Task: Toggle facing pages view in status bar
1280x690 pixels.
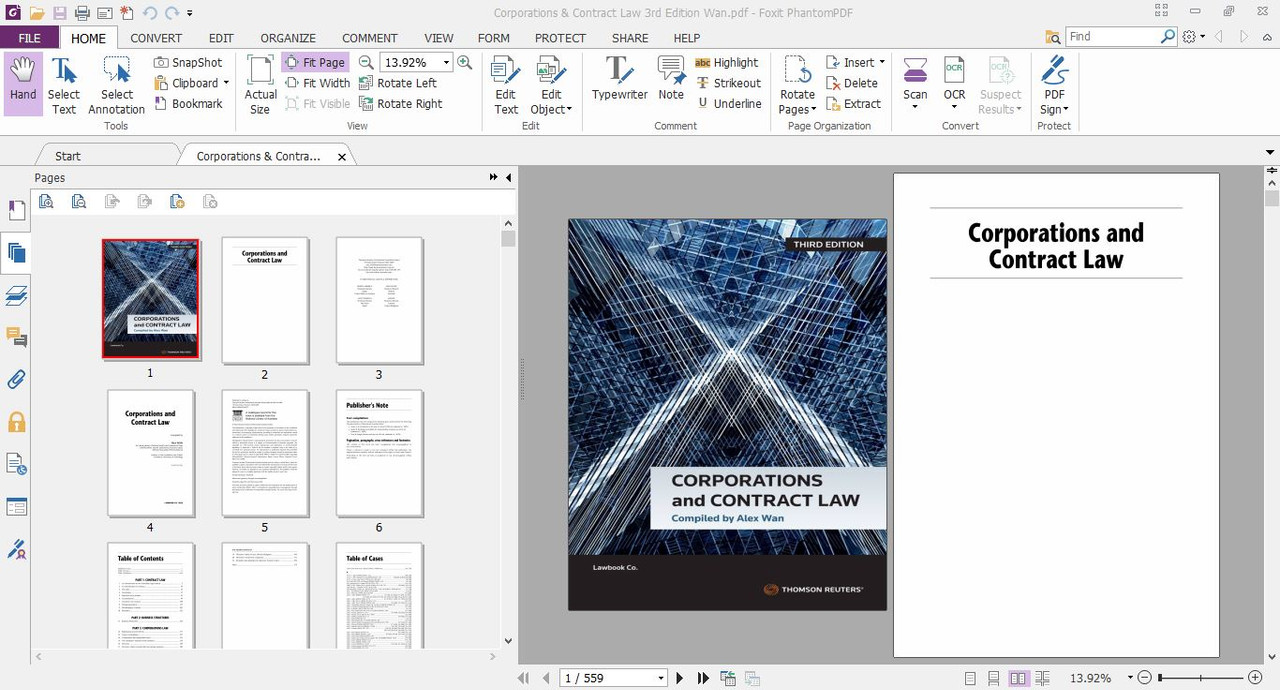Action: 1018,678
